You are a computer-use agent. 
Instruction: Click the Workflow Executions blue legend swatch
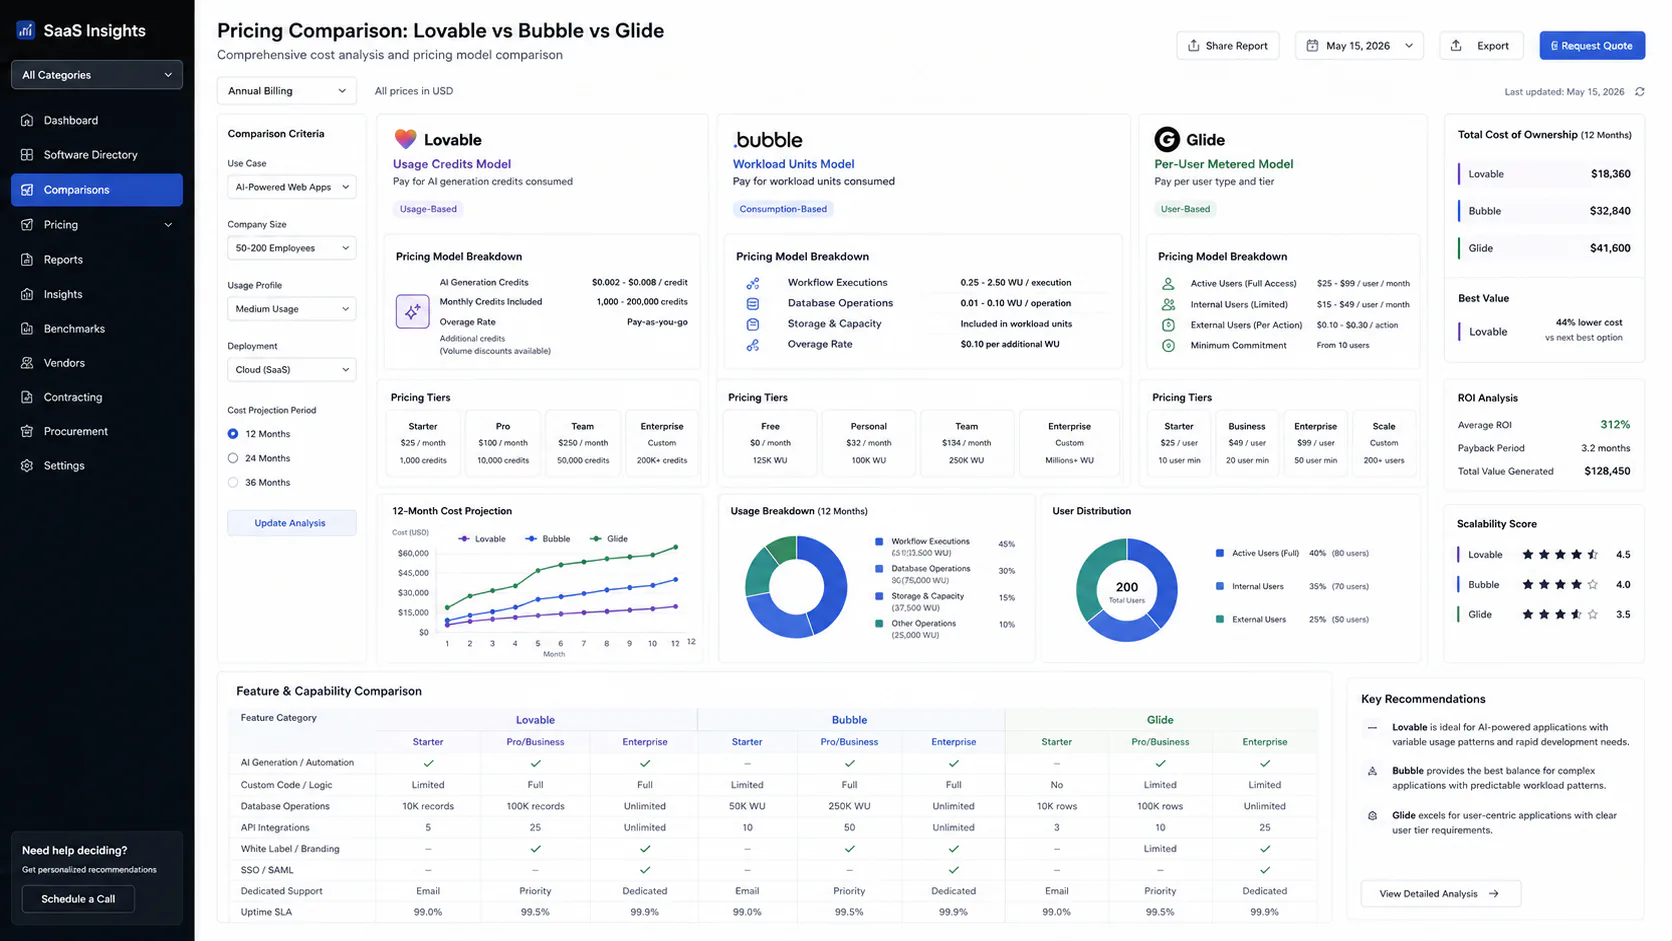click(x=879, y=541)
